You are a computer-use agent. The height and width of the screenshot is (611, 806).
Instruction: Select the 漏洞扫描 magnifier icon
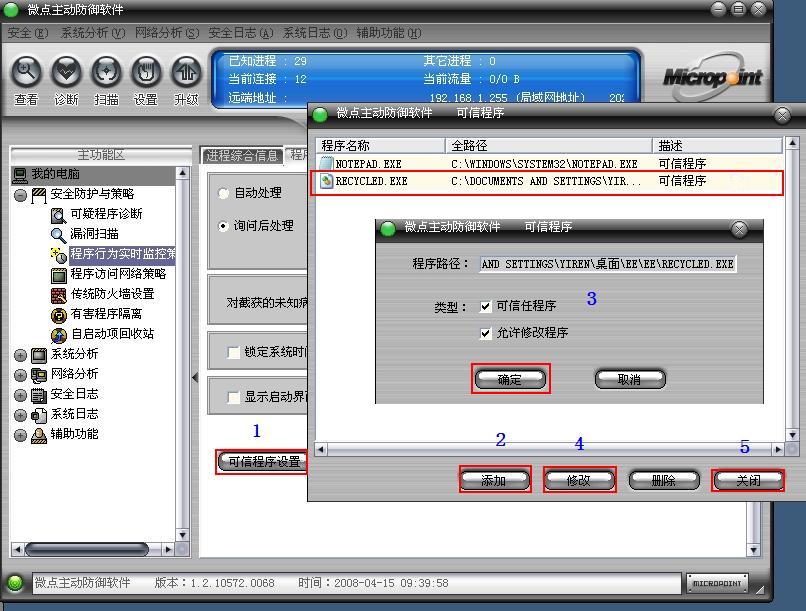pos(59,235)
